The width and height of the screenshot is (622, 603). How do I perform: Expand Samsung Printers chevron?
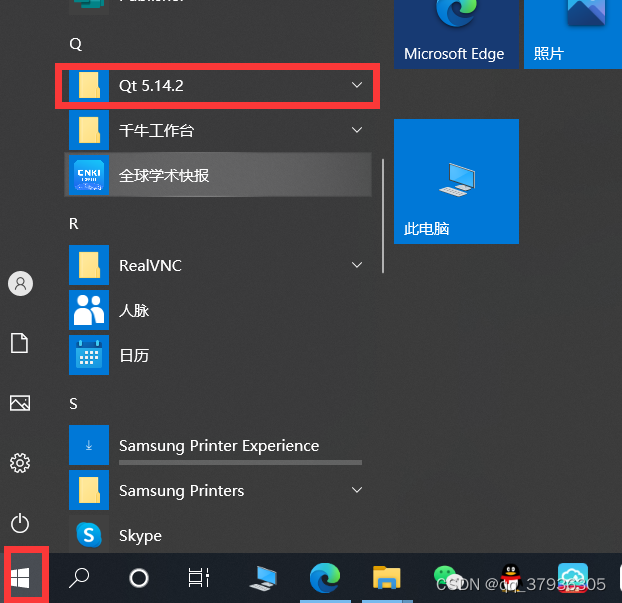click(357, 490)
